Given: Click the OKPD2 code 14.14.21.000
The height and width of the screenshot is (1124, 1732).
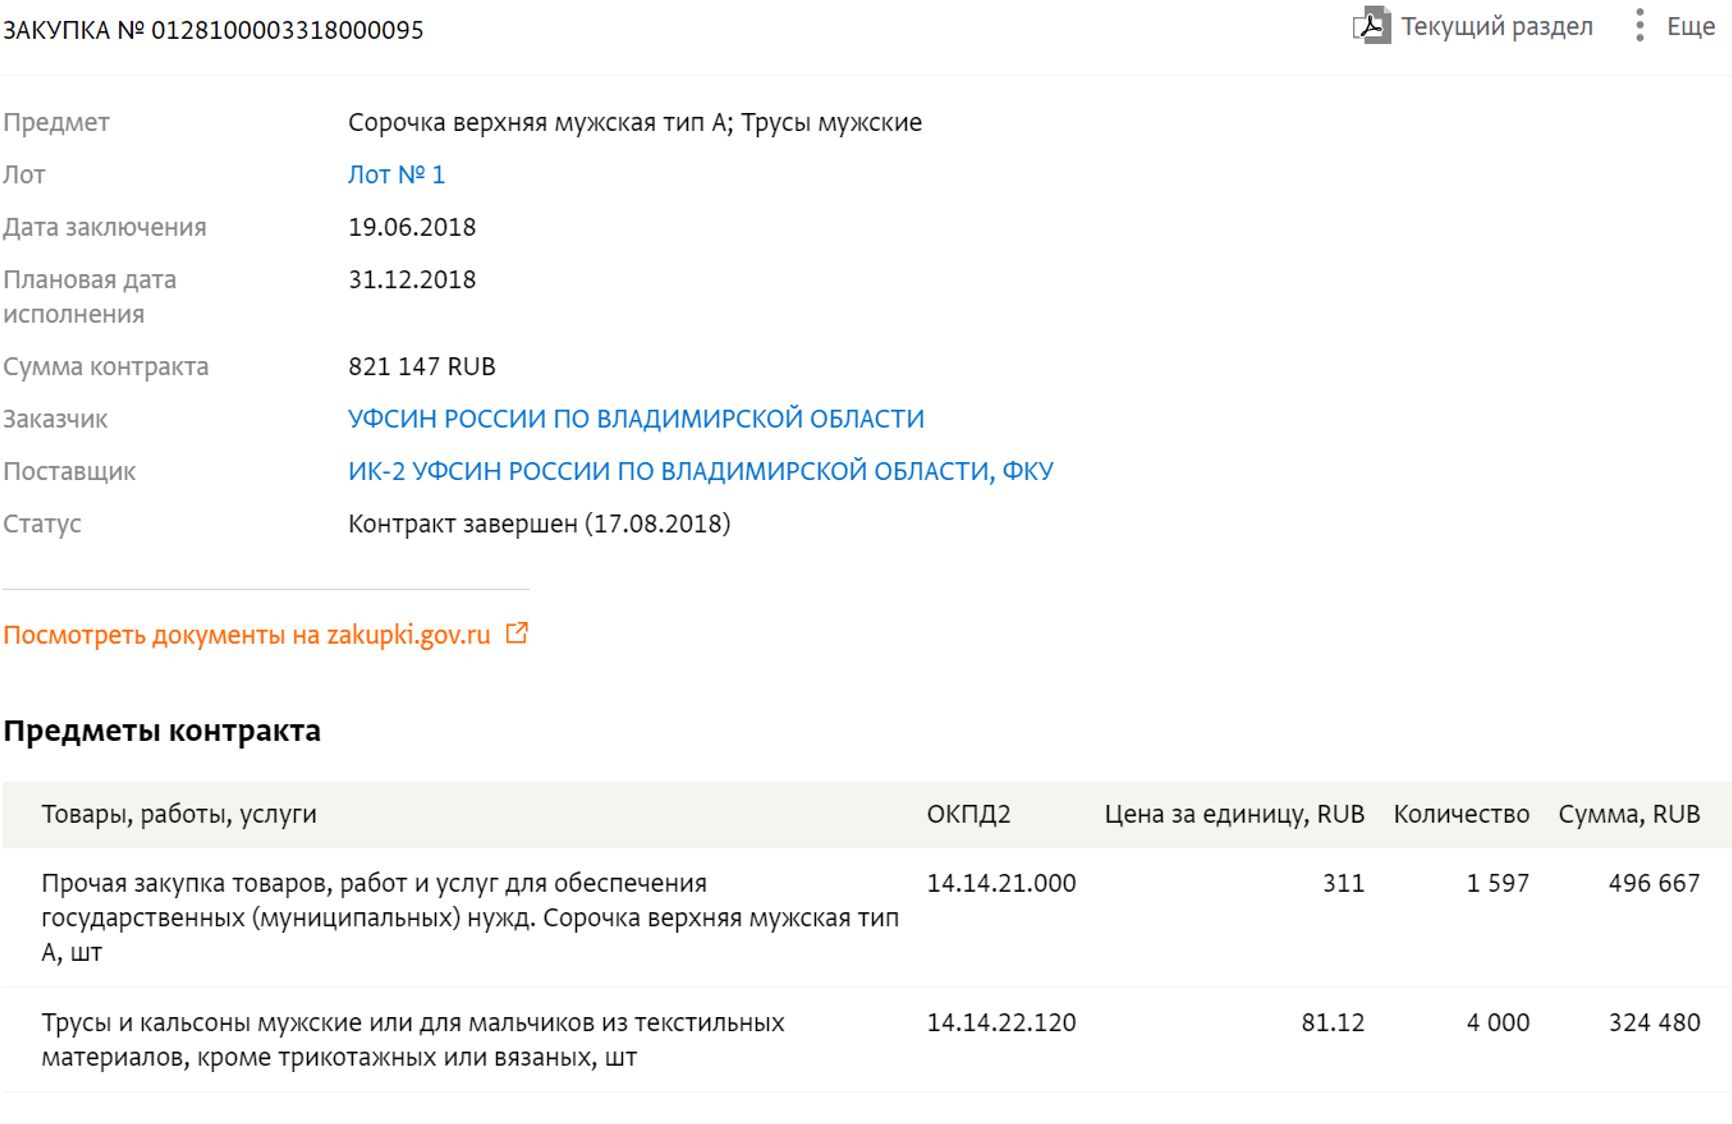Looking at the screenshot, I should click(1001, 883).
